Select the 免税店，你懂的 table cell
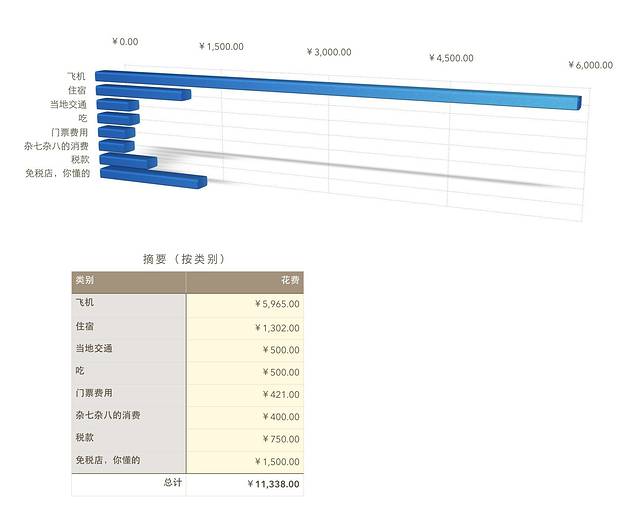Viewport: 639px width, 523px height. (x=128, y=461)
